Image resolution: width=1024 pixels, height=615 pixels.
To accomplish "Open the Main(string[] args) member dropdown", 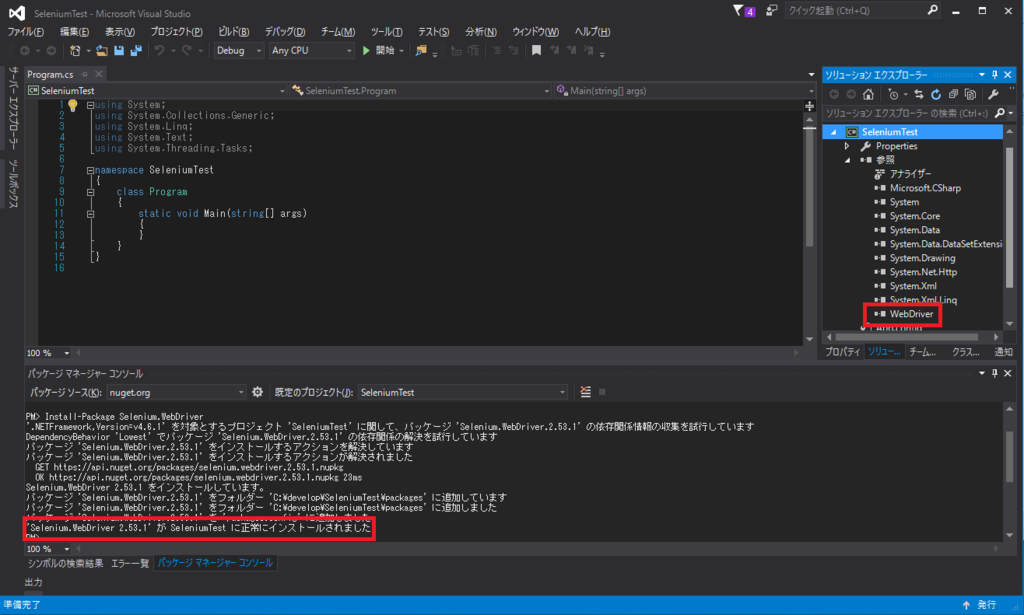I will point(685,91).
